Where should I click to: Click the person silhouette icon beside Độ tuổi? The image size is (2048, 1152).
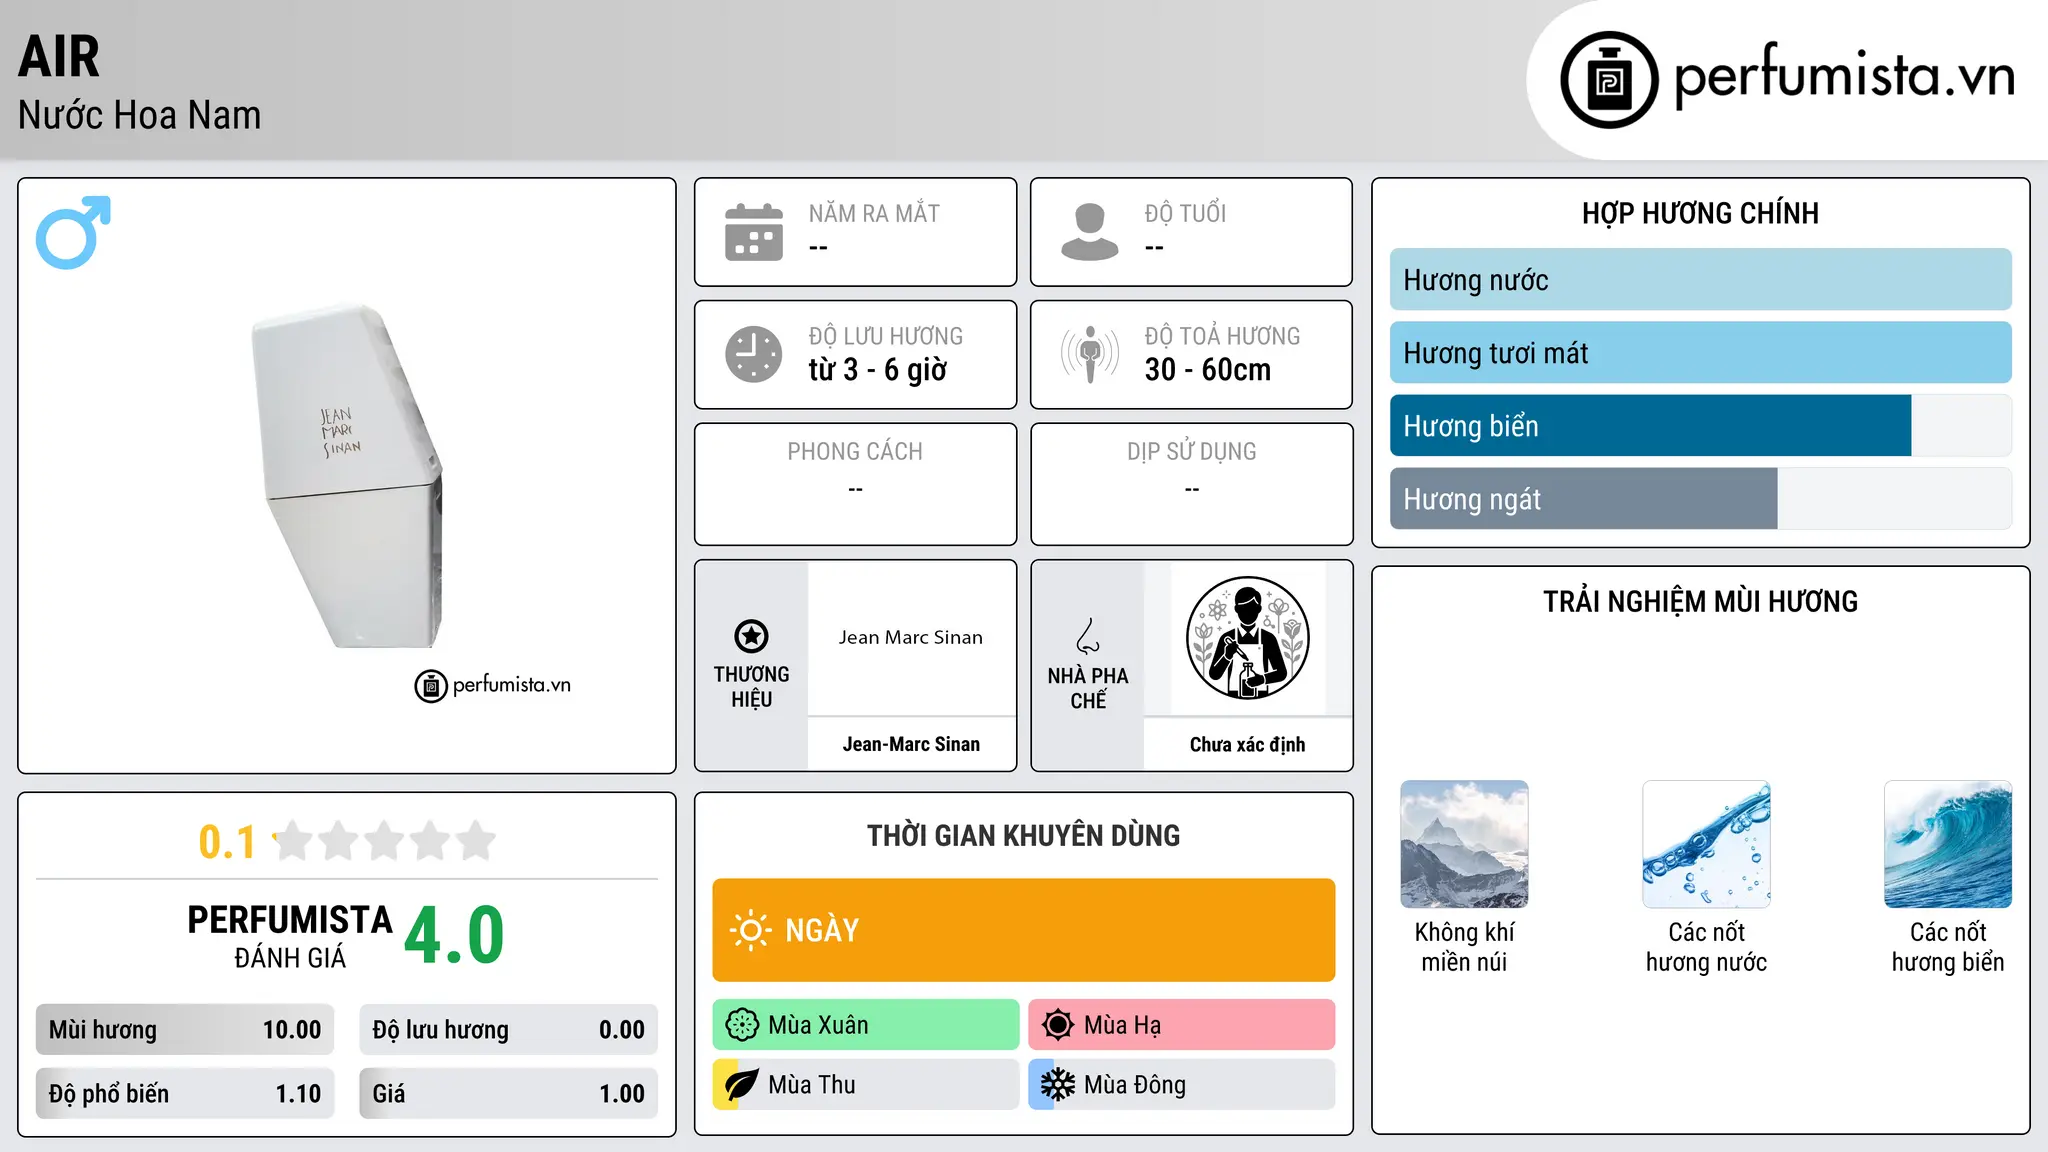click(x=1090, y=232)
